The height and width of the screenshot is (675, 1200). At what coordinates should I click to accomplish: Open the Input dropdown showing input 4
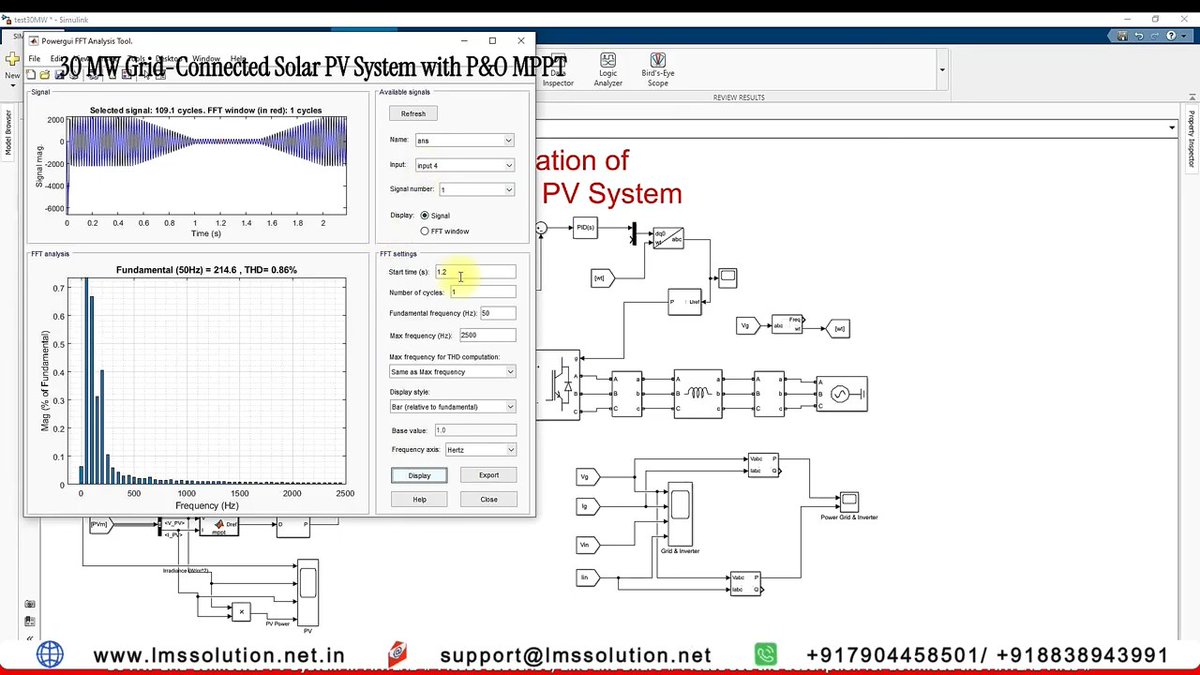coord(463,165)
